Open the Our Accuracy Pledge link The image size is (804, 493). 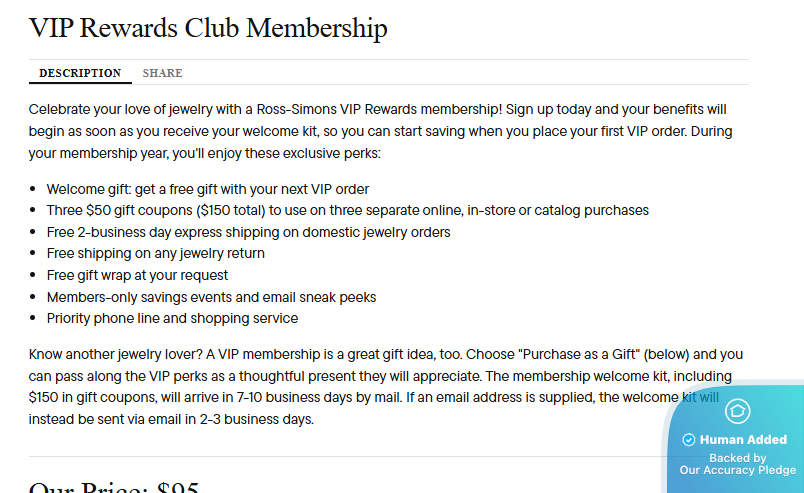click(x=737, y=470)
